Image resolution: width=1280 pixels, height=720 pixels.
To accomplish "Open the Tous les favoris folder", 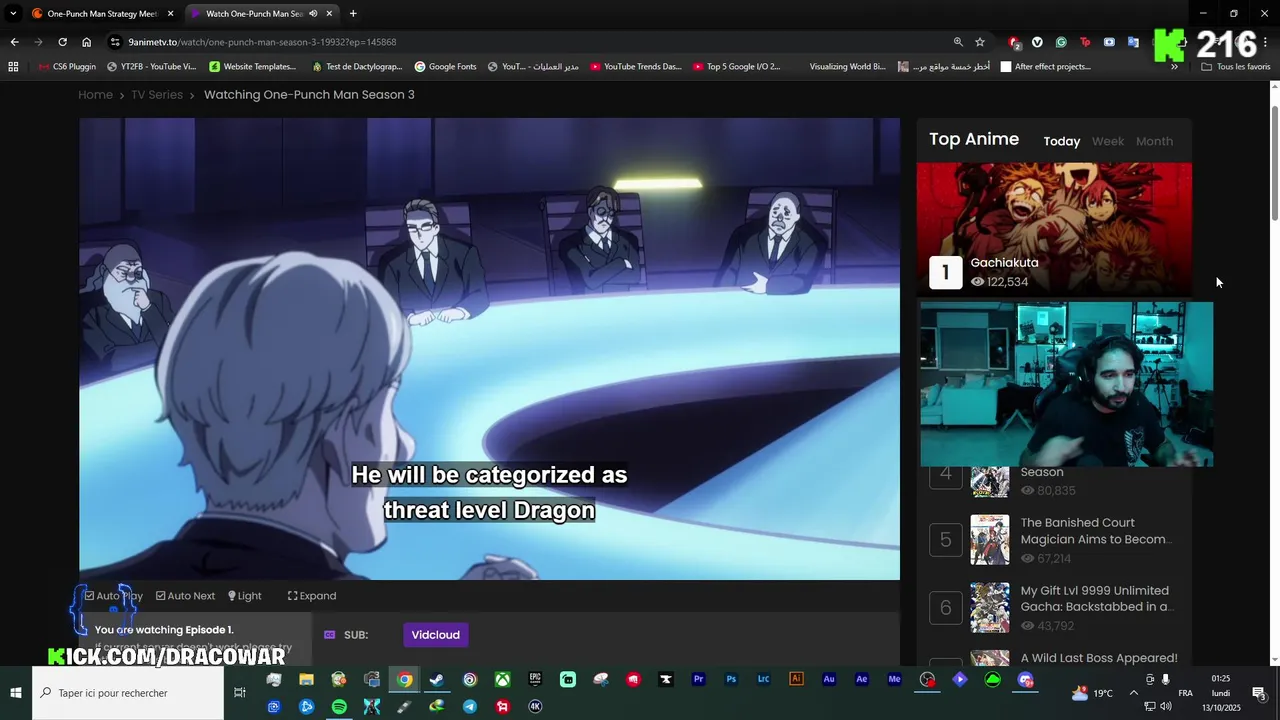I will tap(1236, 67).
